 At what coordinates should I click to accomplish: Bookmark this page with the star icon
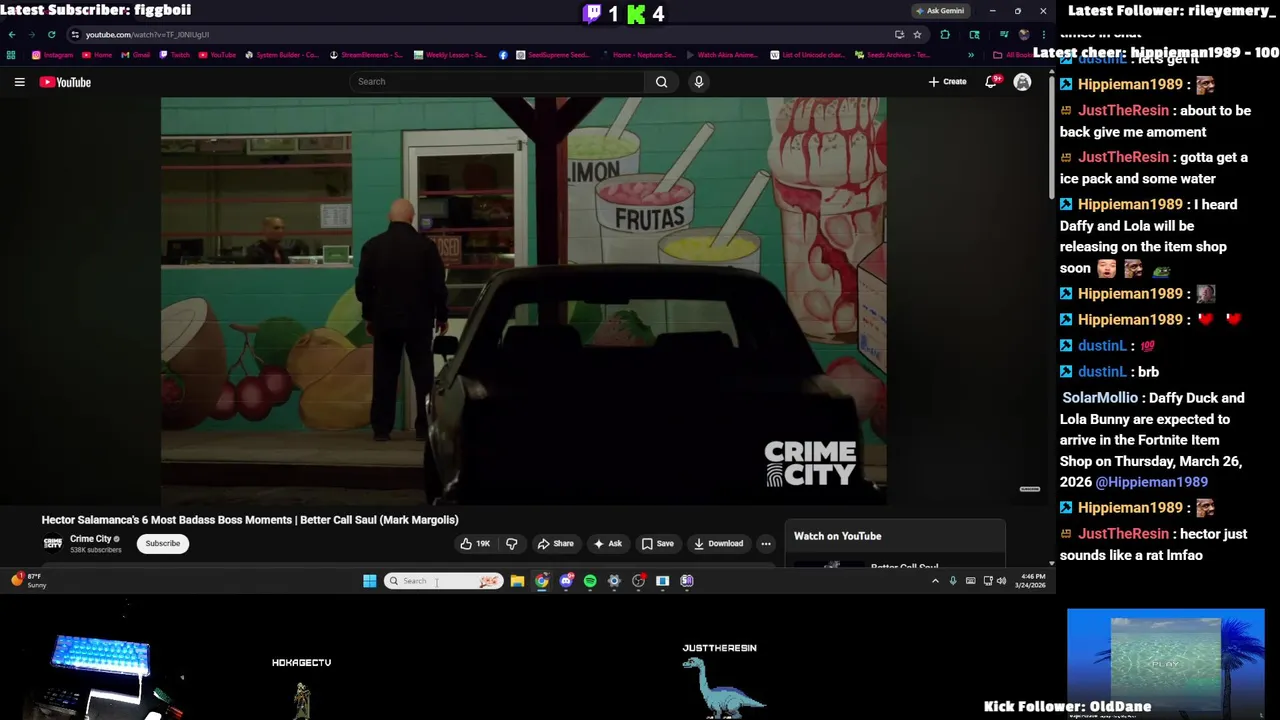(x=917, y=34)
